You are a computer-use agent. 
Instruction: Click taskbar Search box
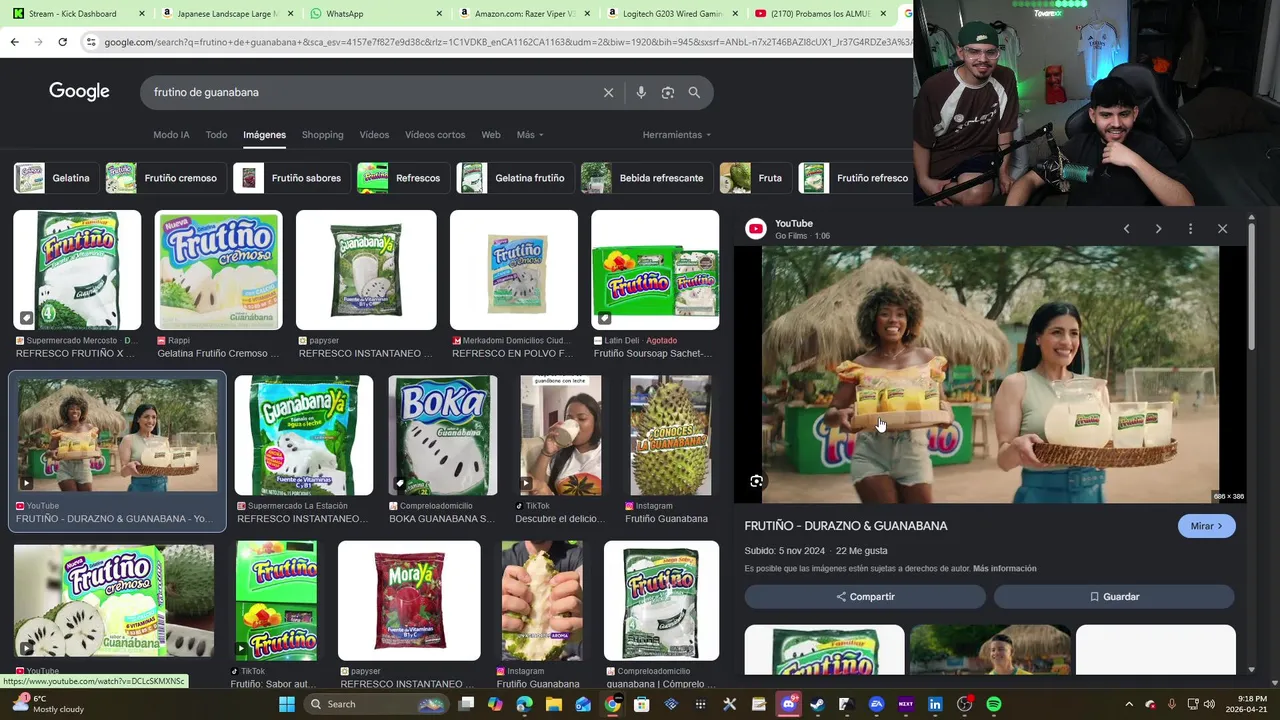[x=376, y=704]
